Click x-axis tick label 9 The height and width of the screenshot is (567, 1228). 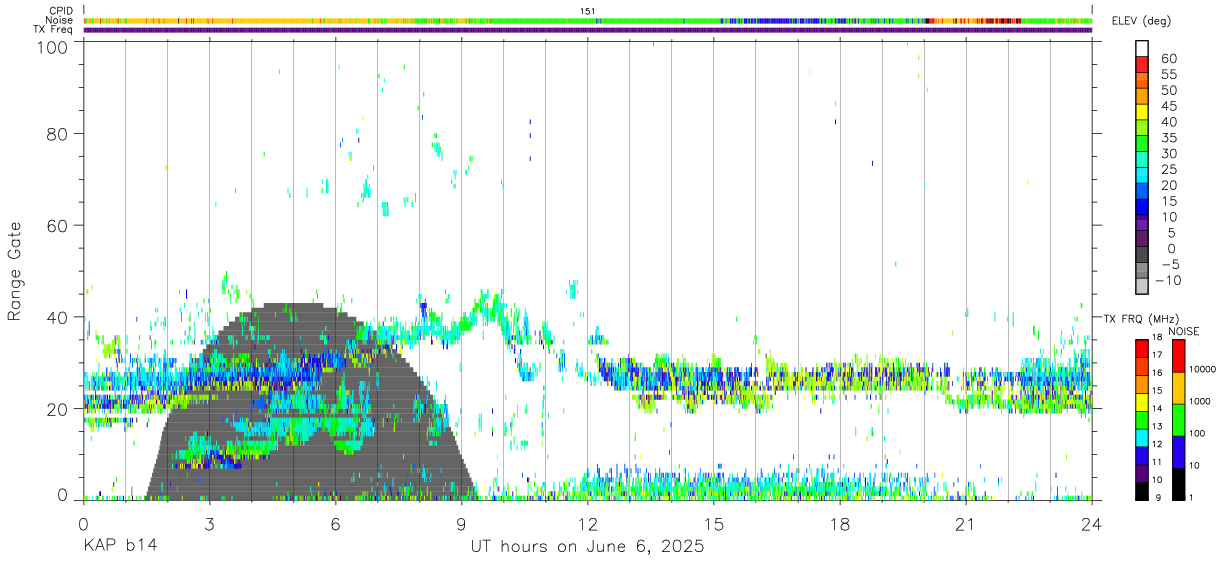(x=462, y=524)
